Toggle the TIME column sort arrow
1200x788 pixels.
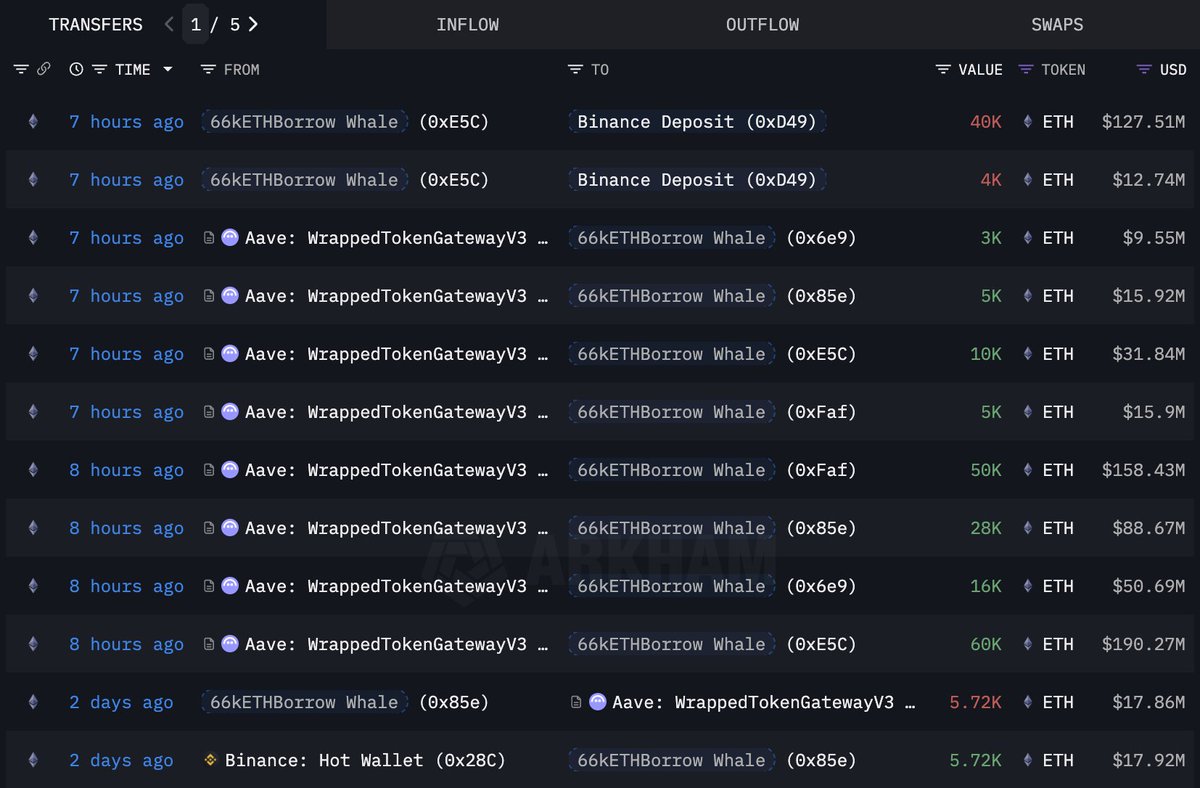pyautogui.click(x=167, y=69)
